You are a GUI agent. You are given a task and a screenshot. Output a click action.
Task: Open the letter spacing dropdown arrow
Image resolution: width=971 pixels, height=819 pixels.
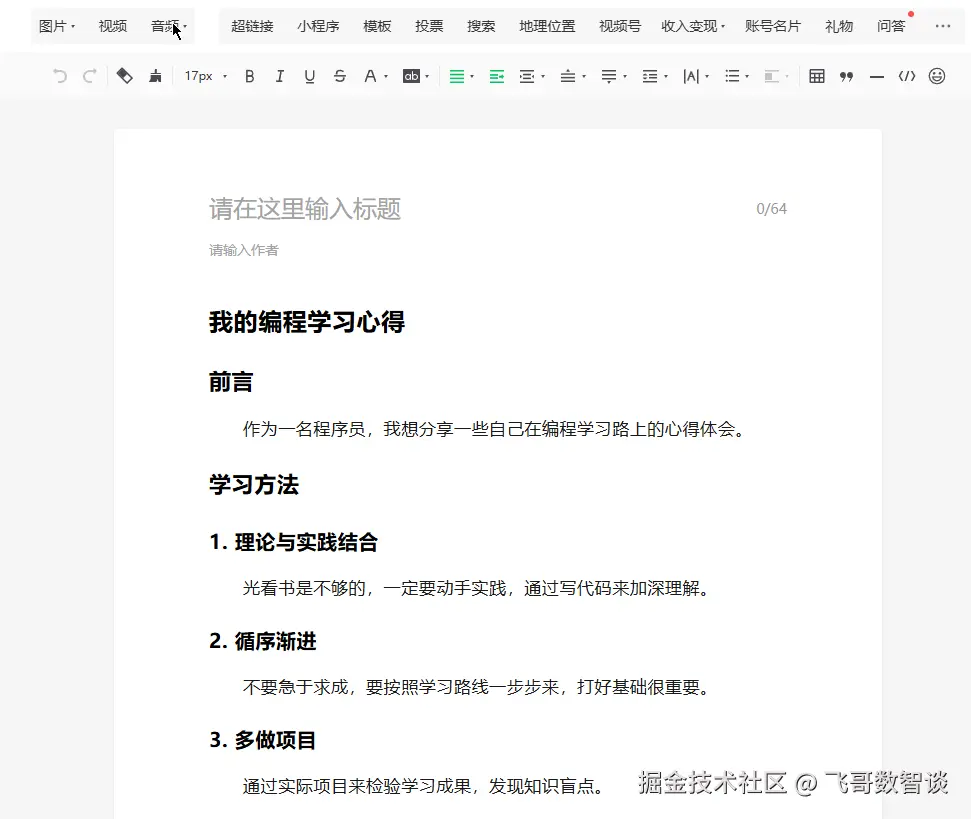(x=707, y=77)
